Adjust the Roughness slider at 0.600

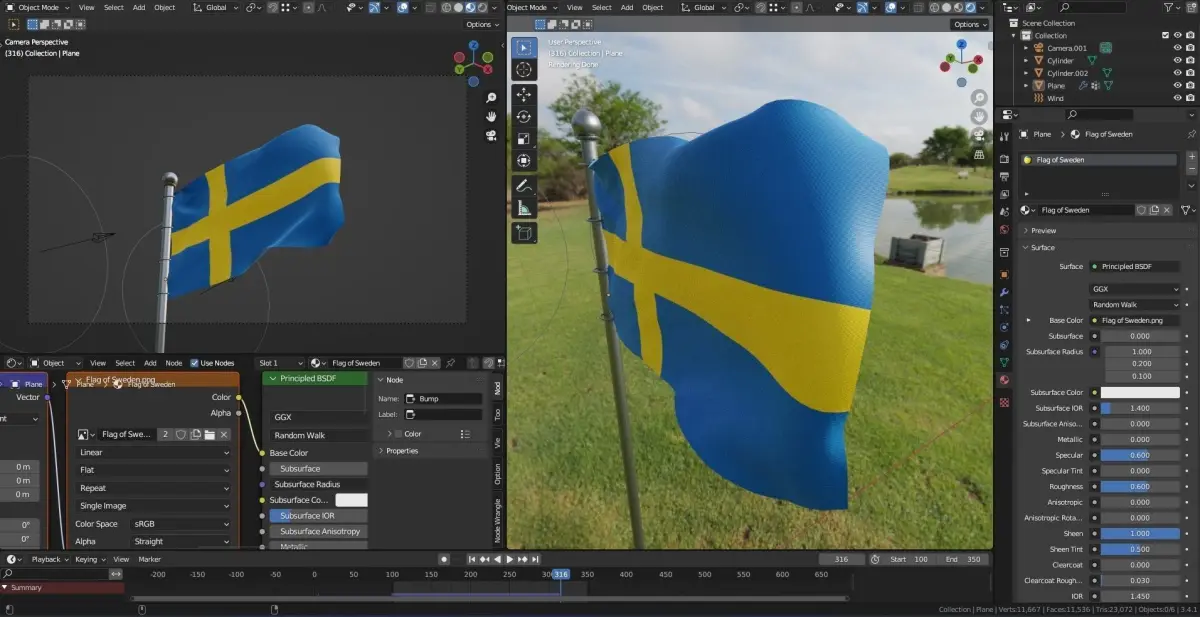point(1140,487)
